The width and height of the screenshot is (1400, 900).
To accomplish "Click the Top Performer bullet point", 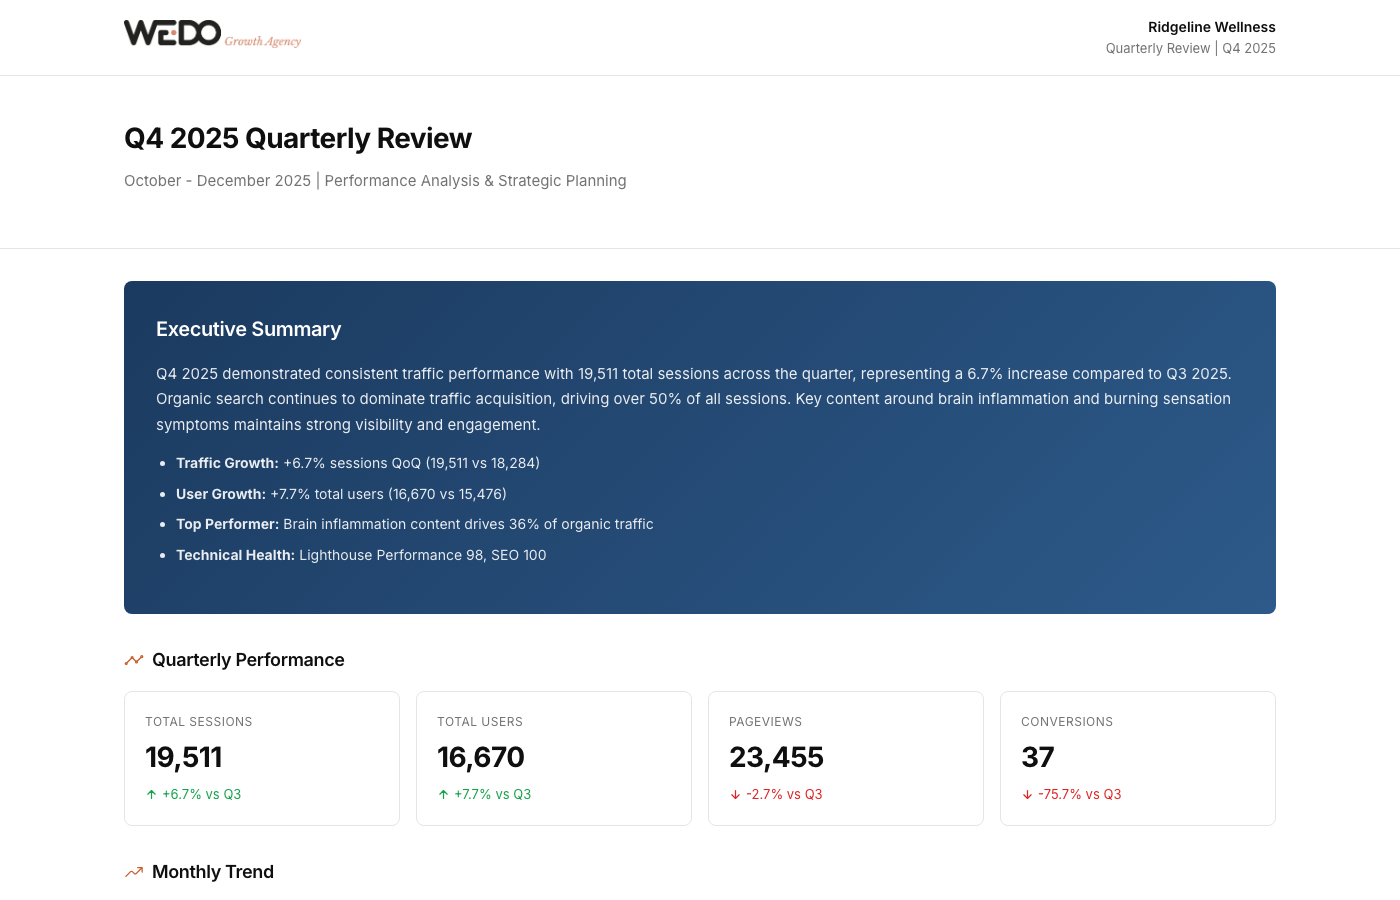I will point(414,524).
